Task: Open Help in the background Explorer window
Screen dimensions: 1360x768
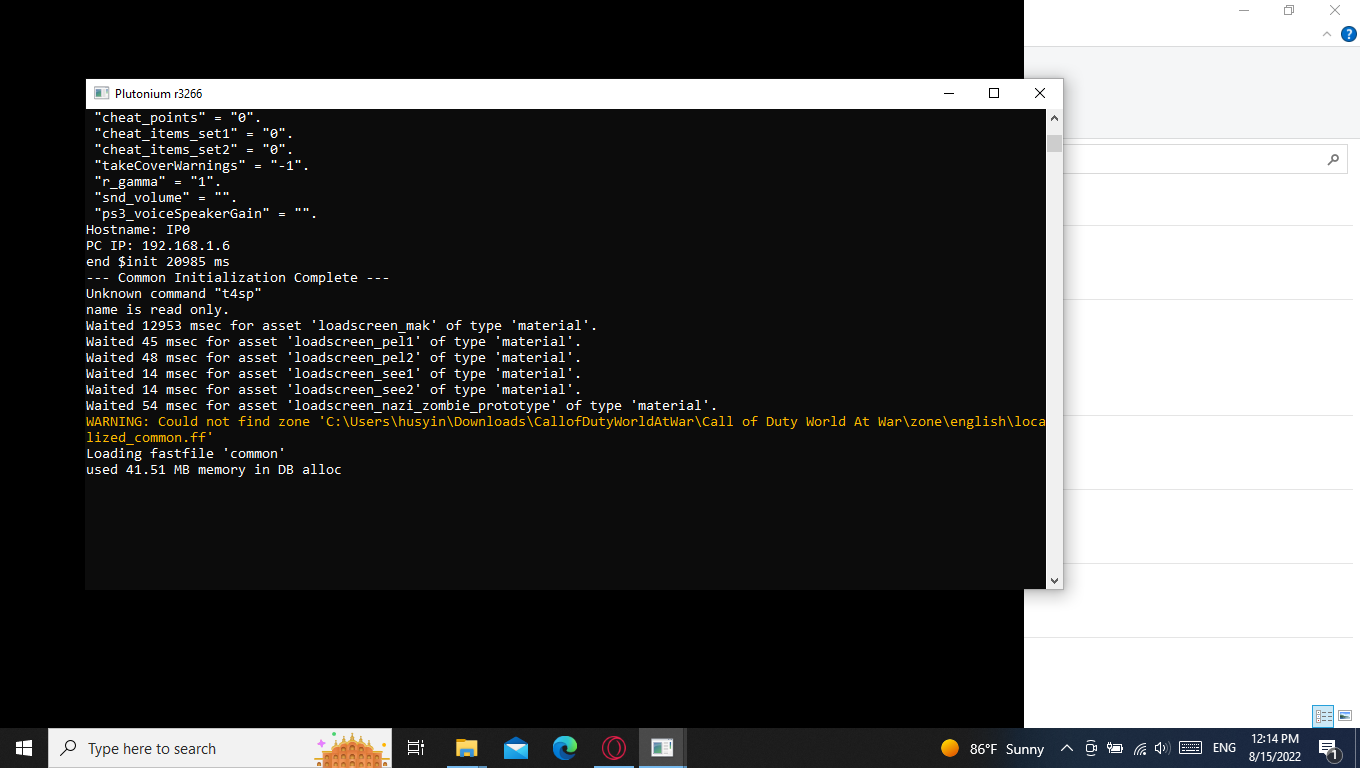Action: click(x=1348, y=34)
